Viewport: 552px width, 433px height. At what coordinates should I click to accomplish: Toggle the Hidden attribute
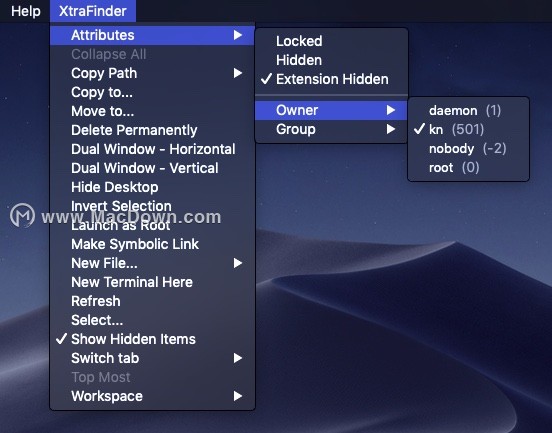pos(331,60)
